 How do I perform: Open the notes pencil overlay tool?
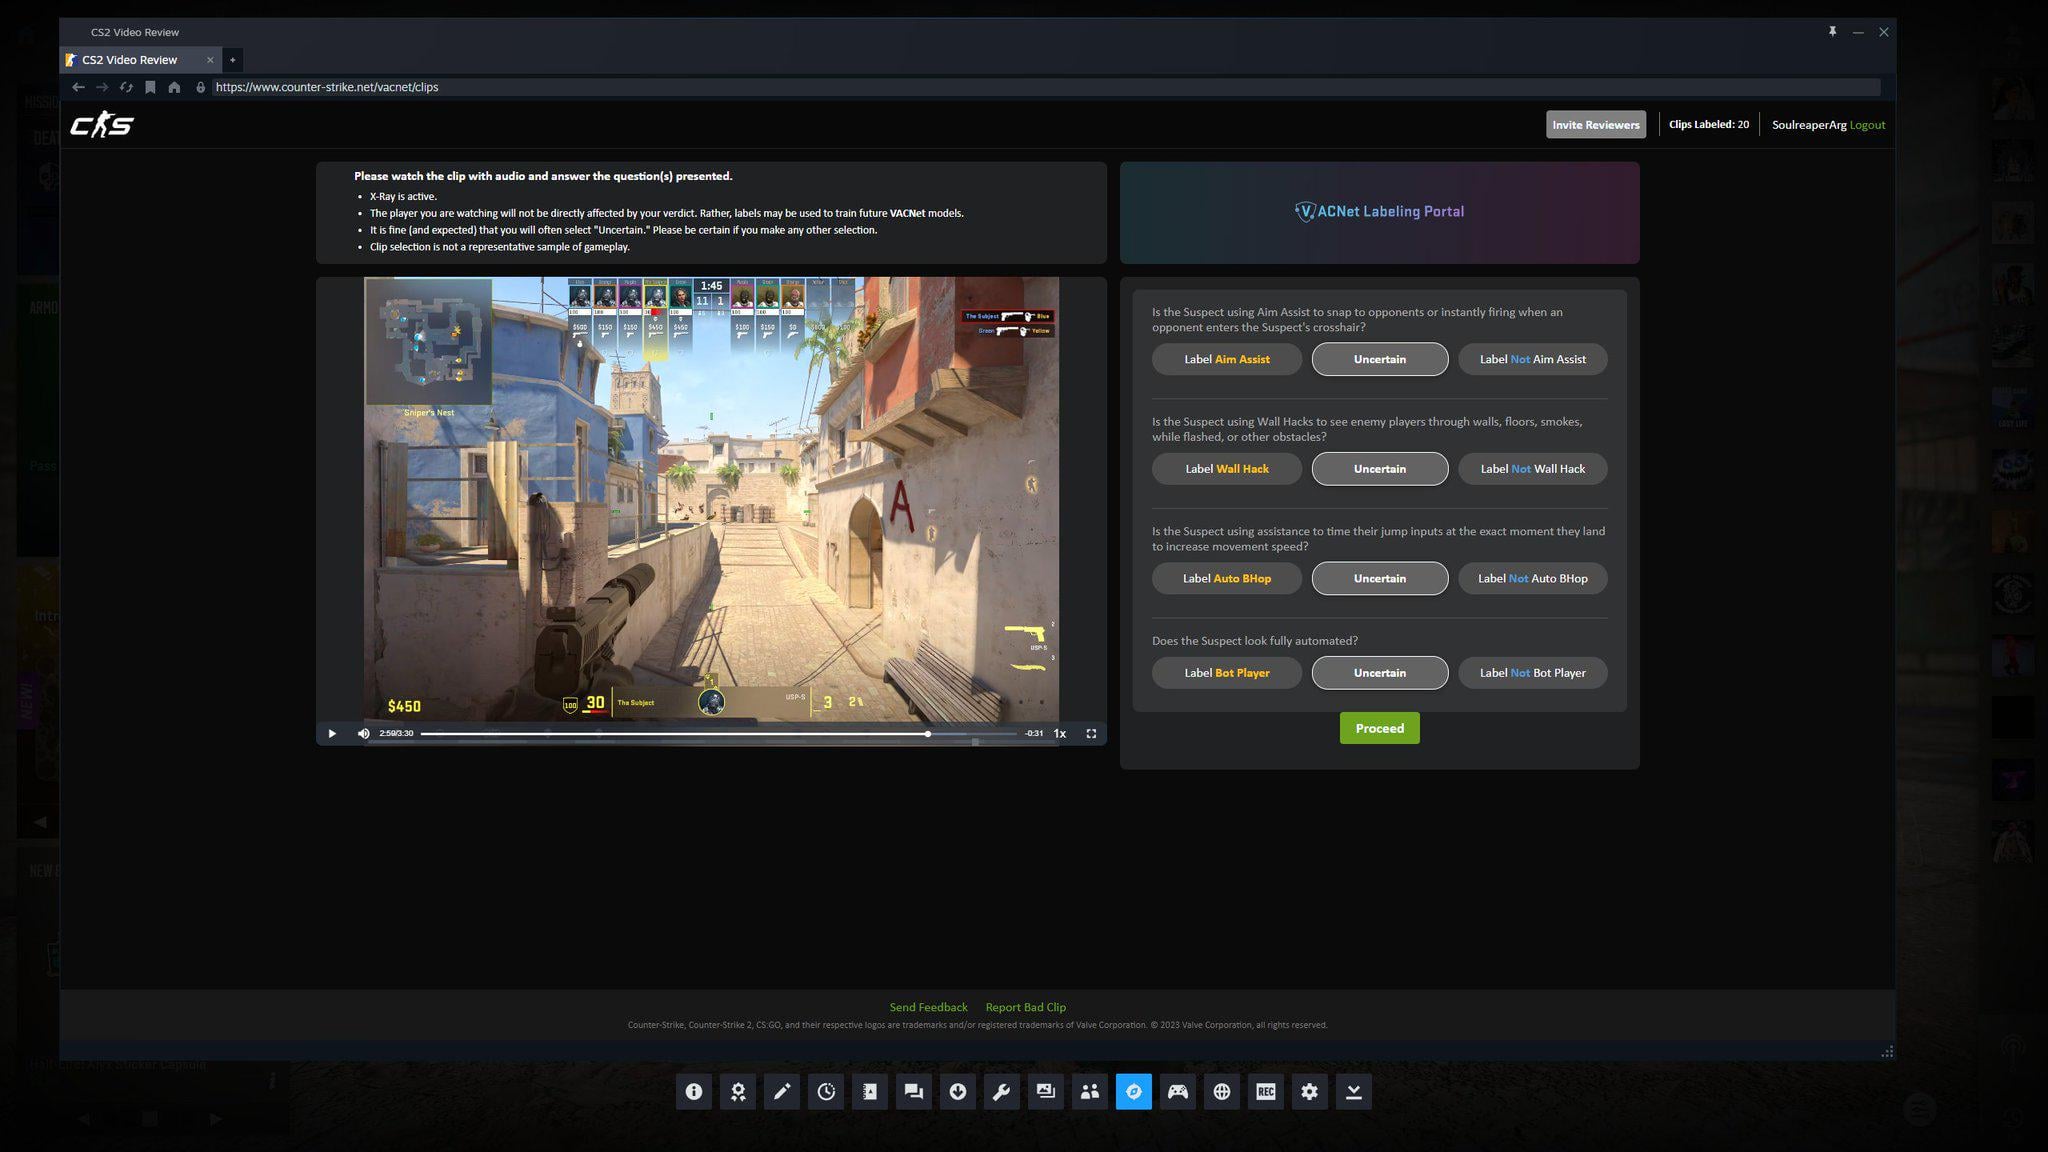pos(782,1092)
